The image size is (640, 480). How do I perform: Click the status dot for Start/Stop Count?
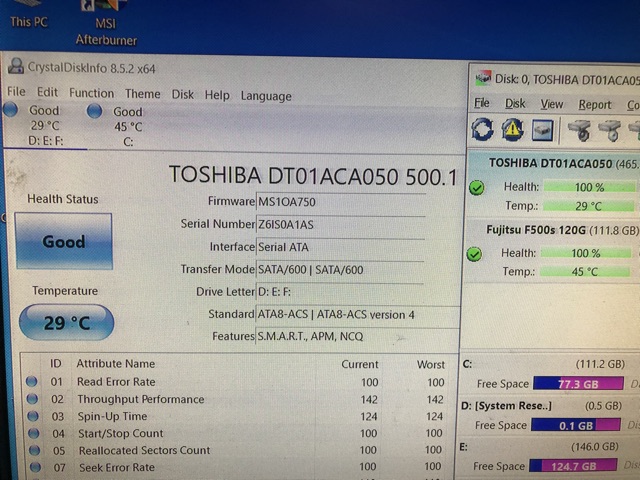point(34,433)
